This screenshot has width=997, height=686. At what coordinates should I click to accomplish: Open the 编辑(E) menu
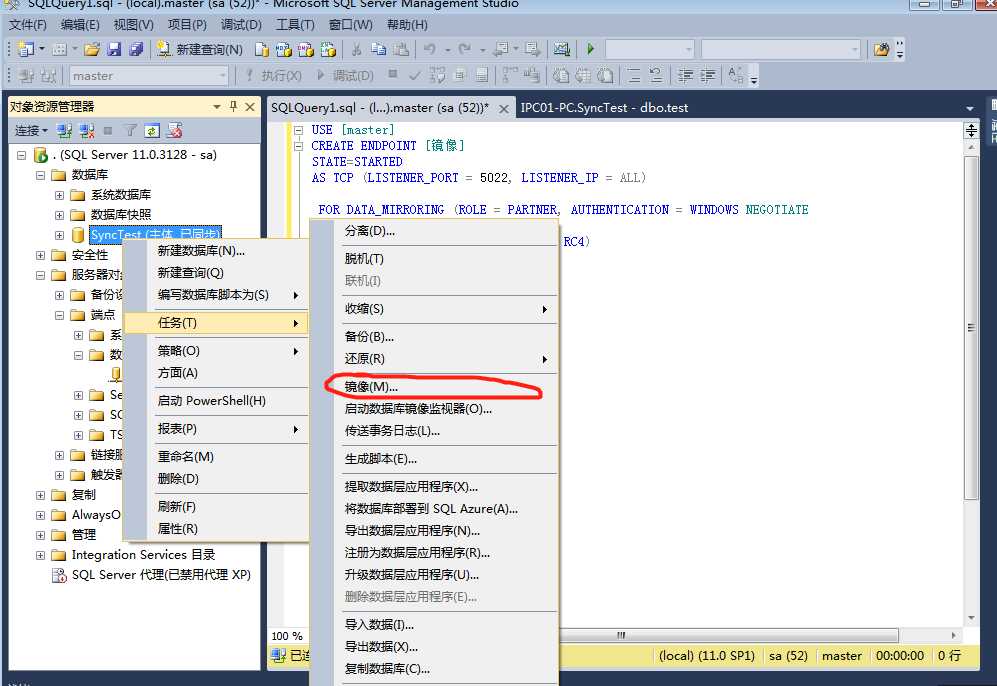click(80, 25)
